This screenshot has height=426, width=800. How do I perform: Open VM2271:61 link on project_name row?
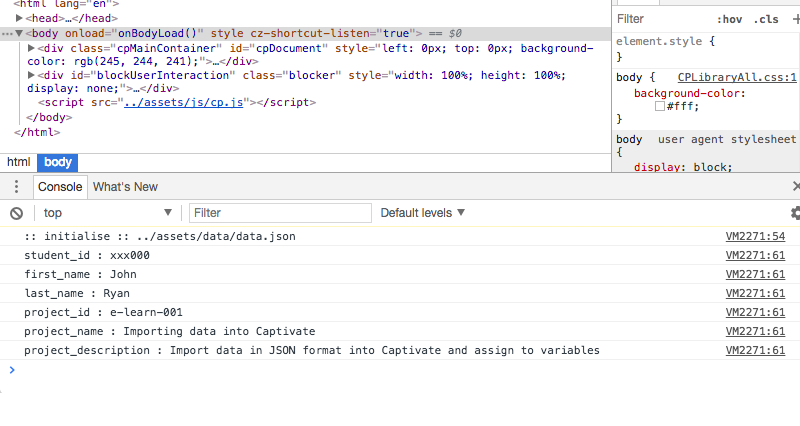[x=755, y=331]
